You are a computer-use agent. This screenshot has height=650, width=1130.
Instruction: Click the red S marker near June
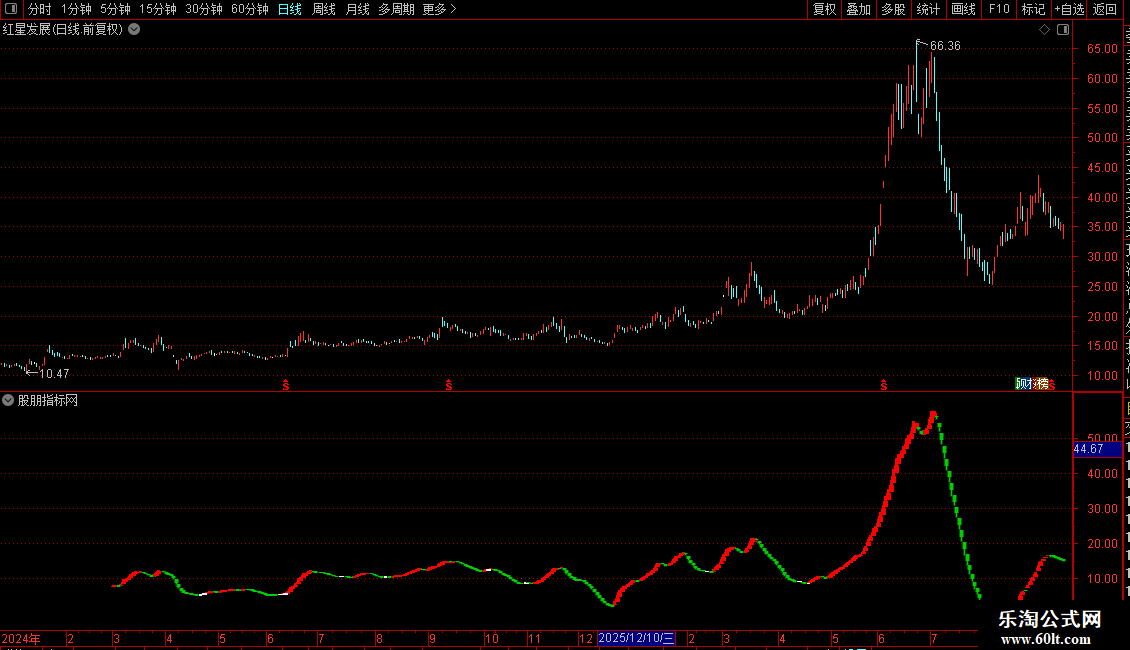coord(884,386)
